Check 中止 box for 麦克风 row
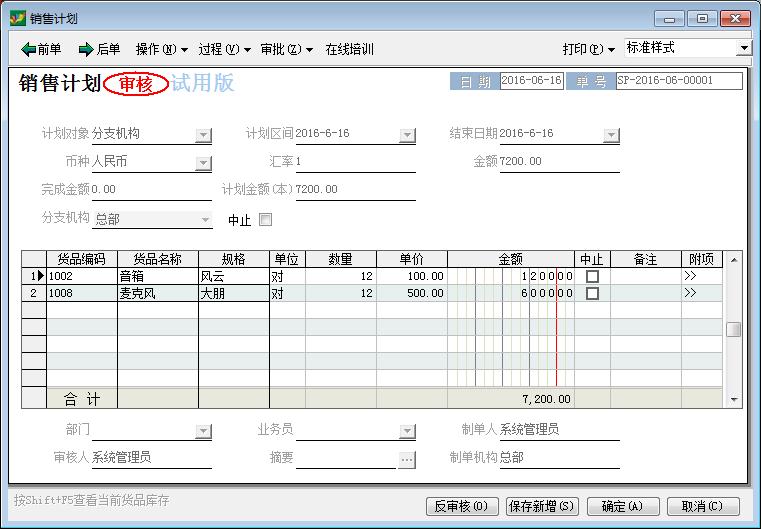The width and height of the screenshot is (761, 529). tap(592, 294)
